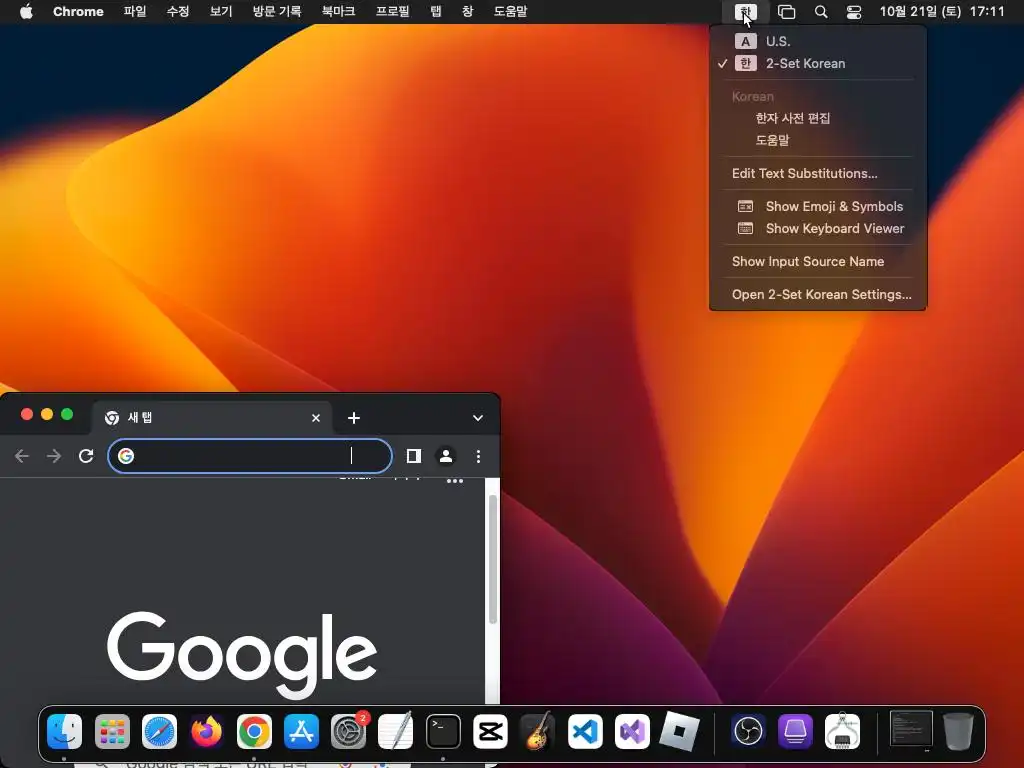
Task: Click the date and time in menu bar
Action: point(942,11)
